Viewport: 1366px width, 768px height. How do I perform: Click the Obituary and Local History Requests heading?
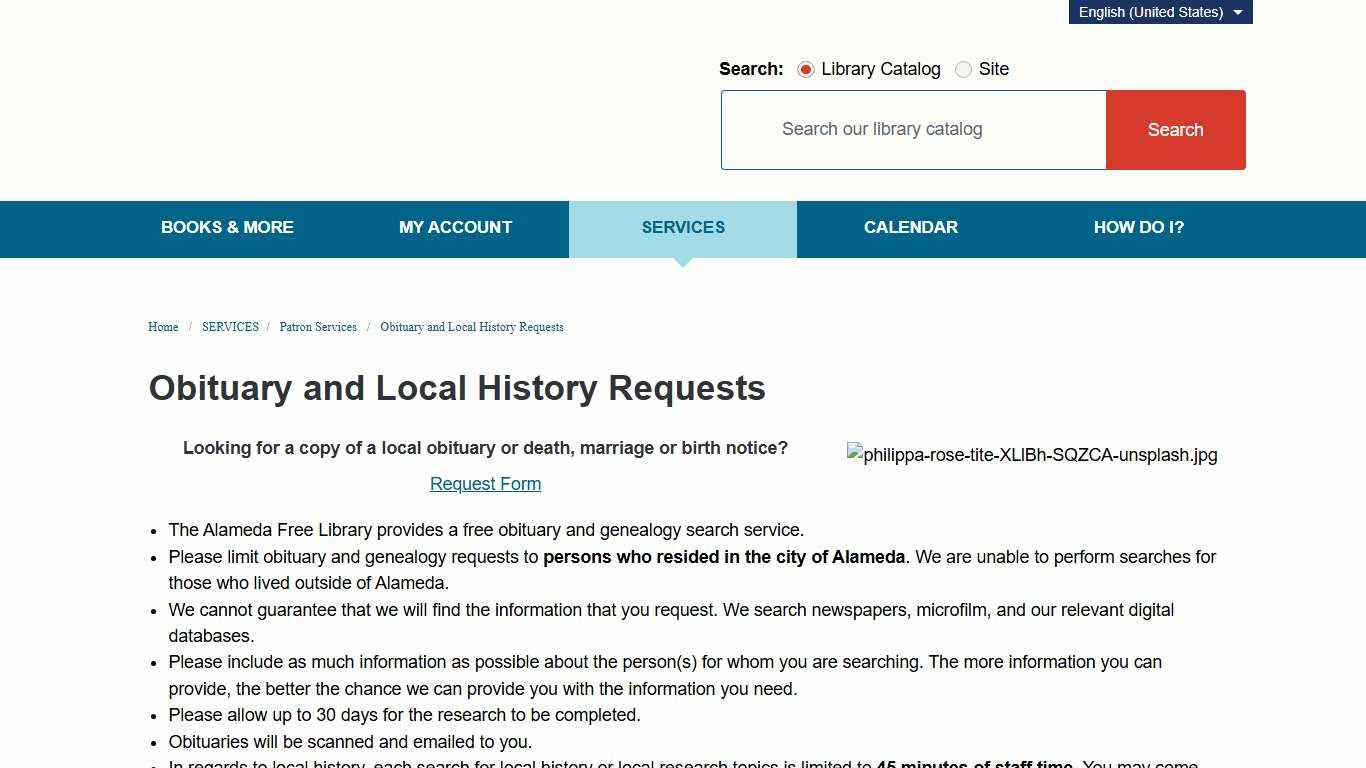[457, 388]
